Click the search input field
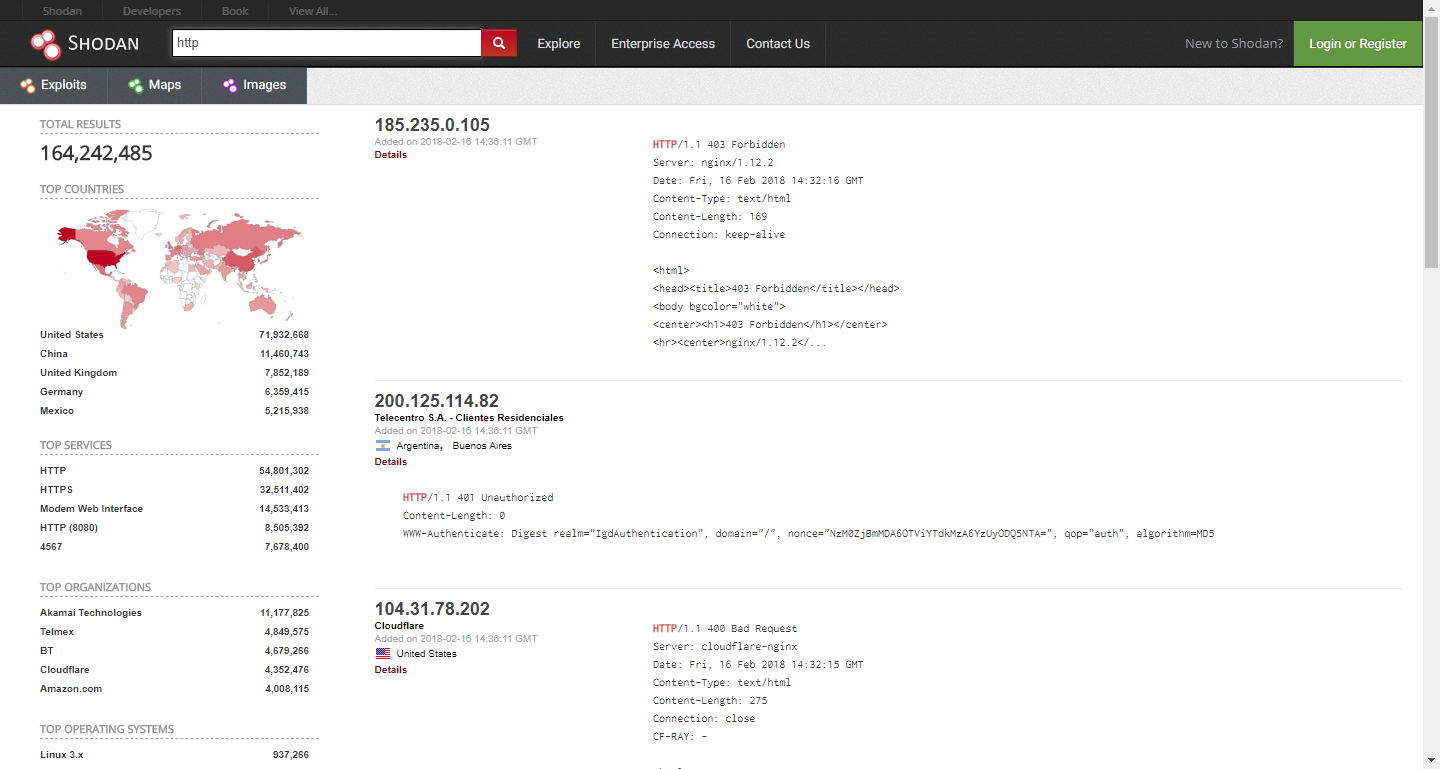 [327, 43]
